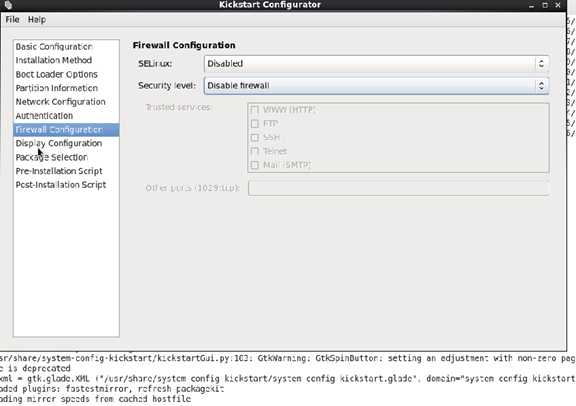Screen dimensions: 576x406
Task: Select Authentication in the list
Action: point(66,116)
